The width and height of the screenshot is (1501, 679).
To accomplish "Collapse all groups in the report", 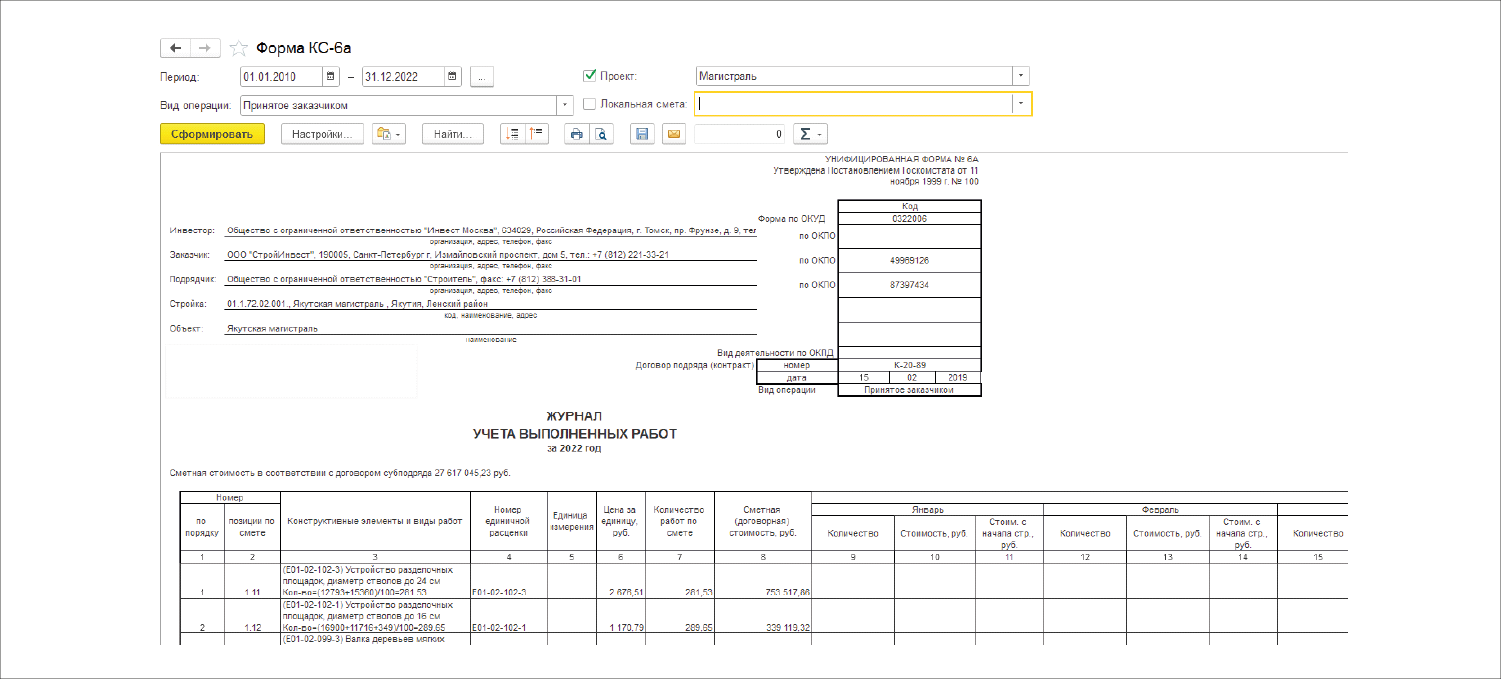I will (537, 134).
